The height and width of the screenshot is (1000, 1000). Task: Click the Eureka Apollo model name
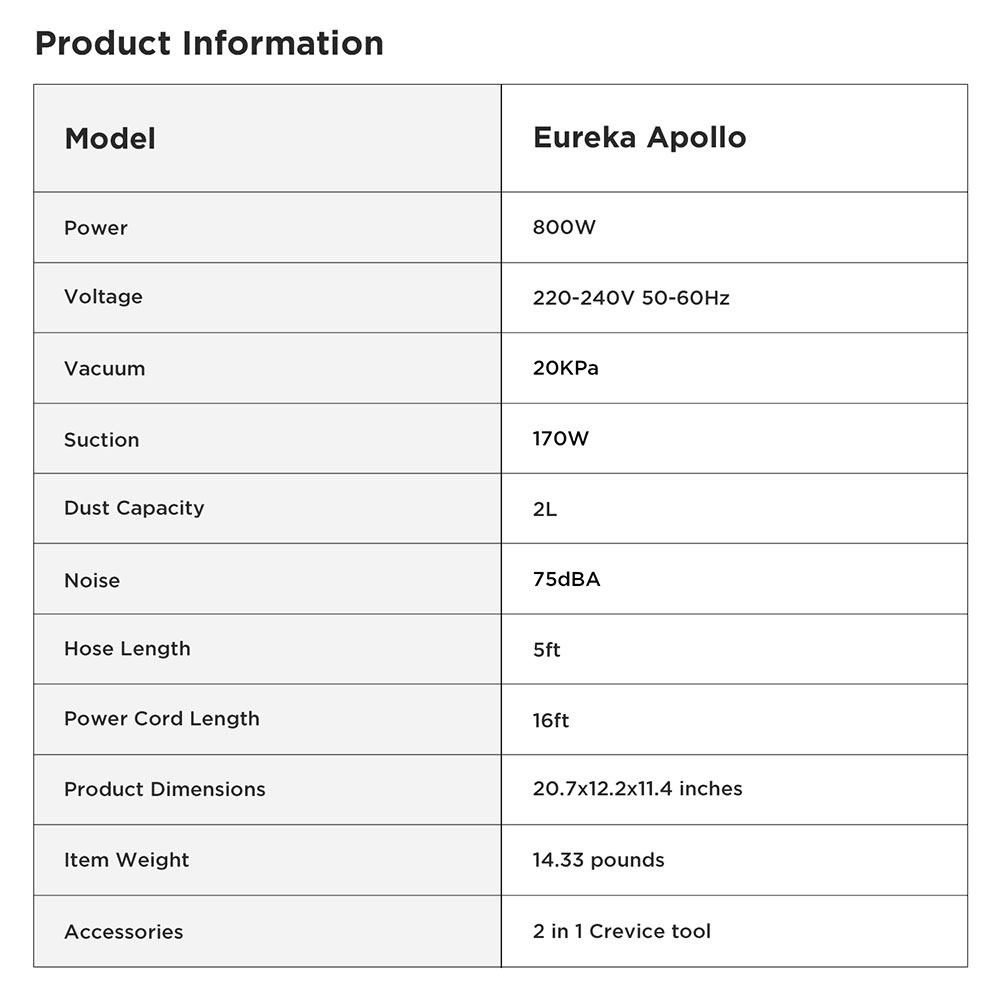pos(640,138)
